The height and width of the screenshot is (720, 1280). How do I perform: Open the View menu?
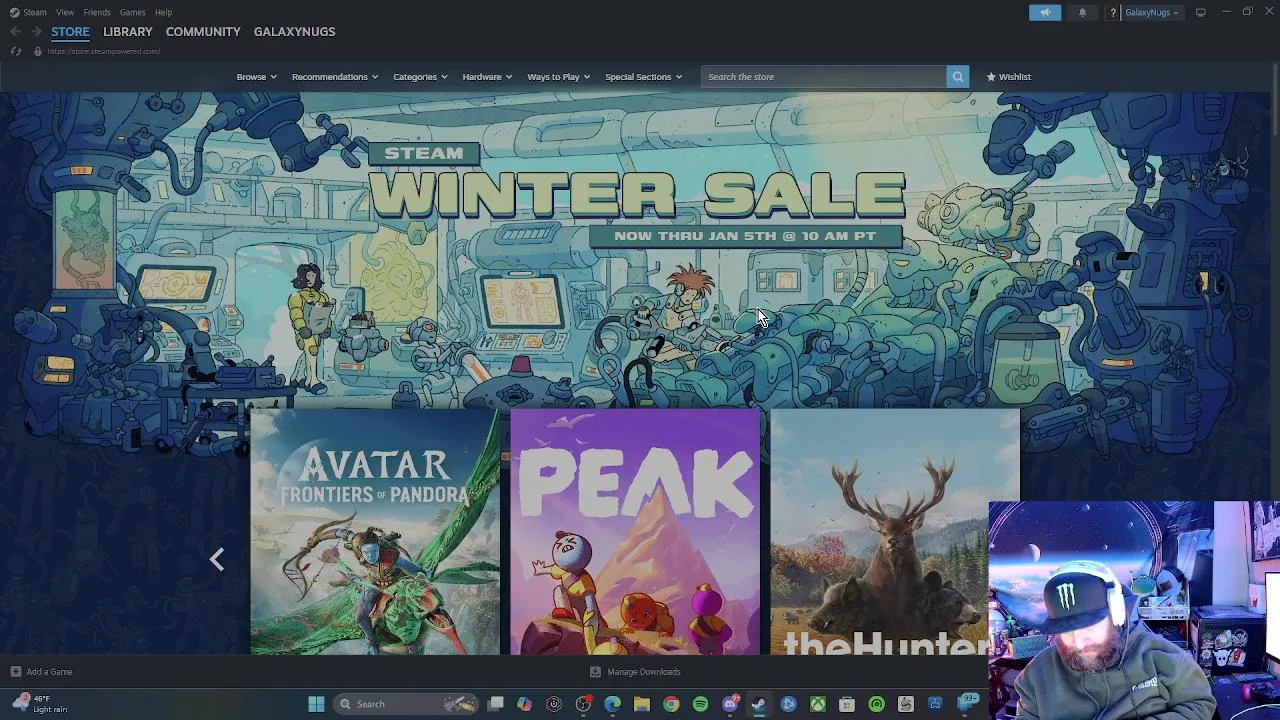(65, 12)
